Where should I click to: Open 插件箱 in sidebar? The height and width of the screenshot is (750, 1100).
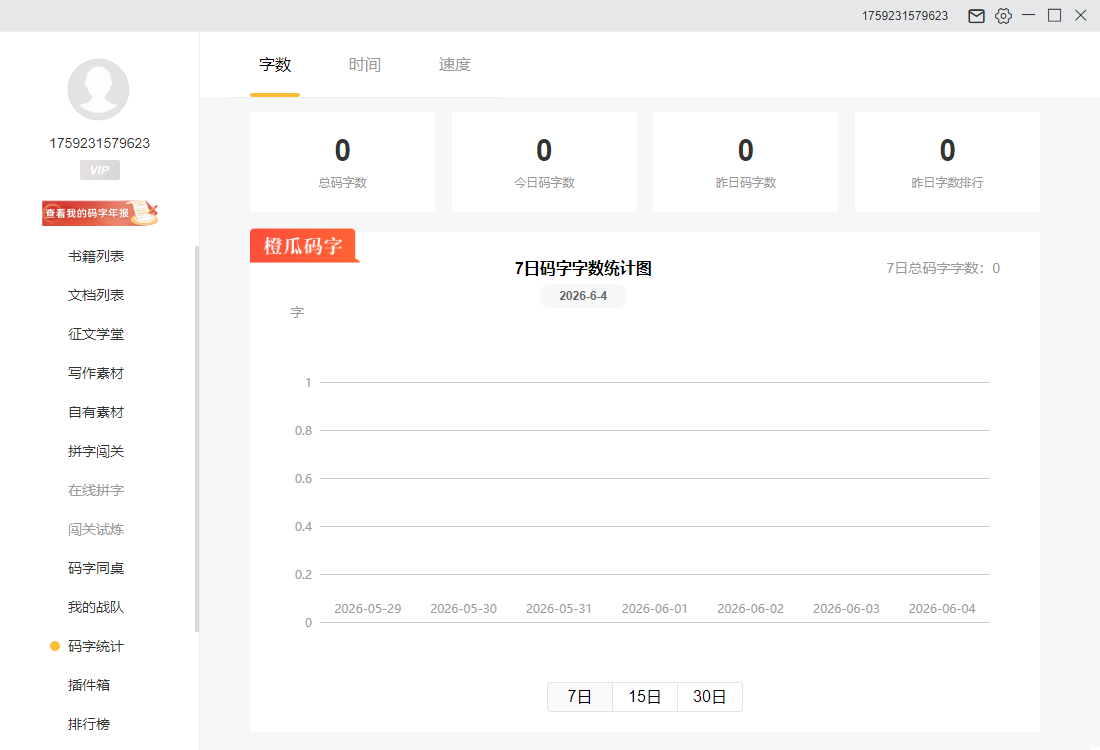pyautogui.click(x=89, y=685)
